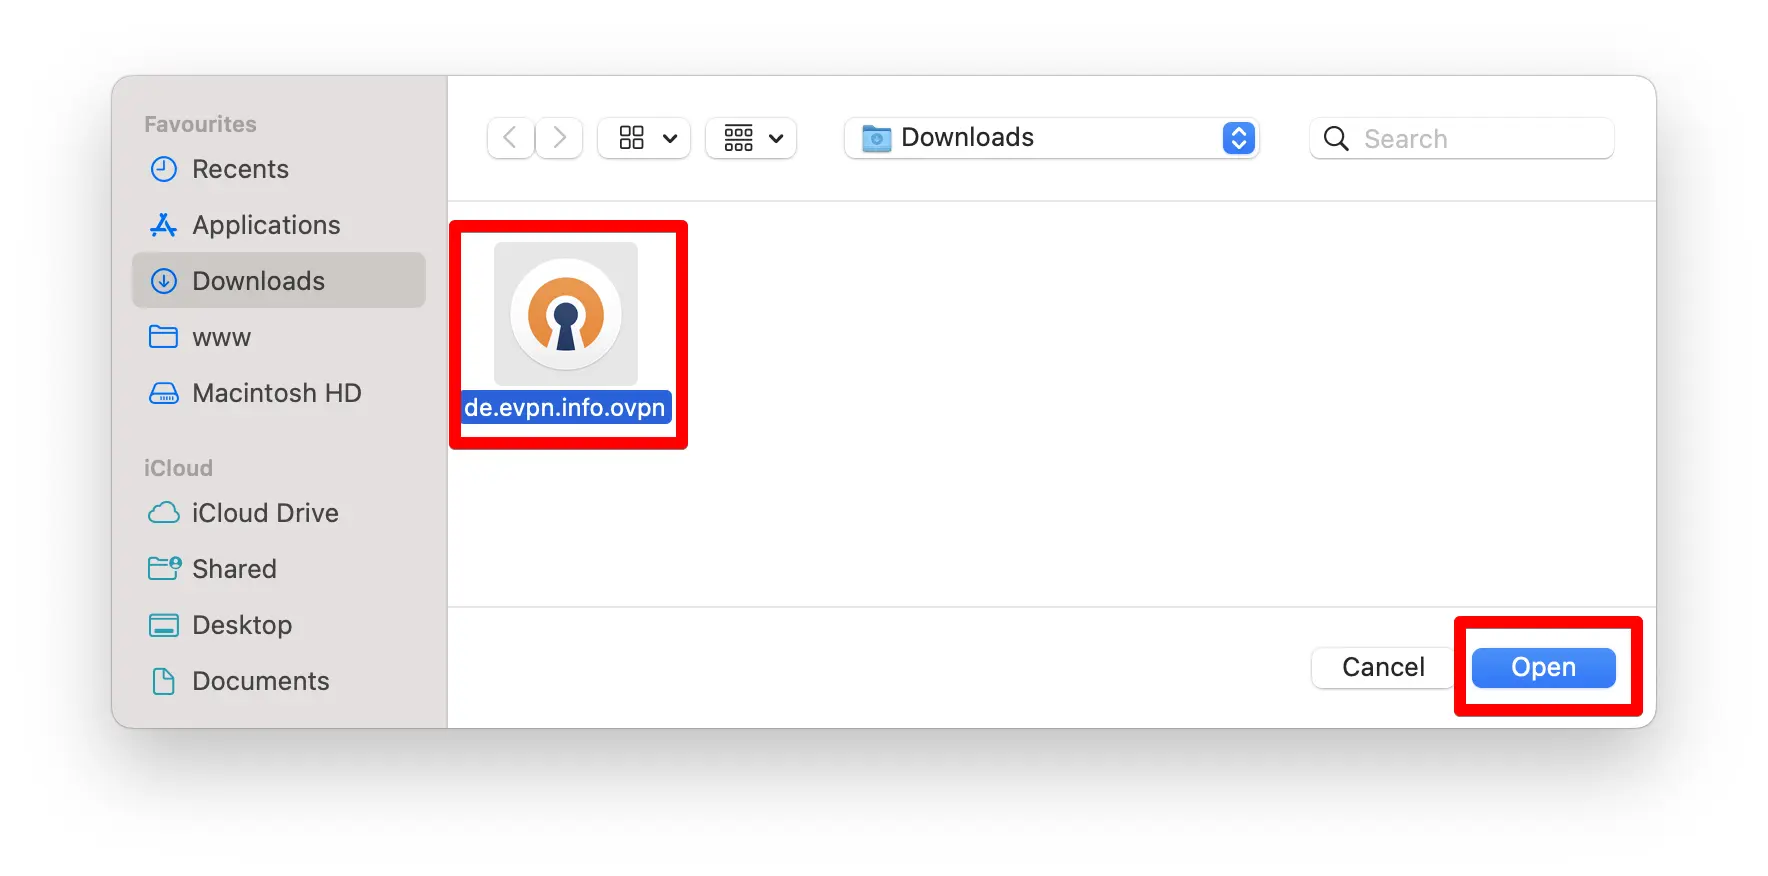Click the folder icon in location popup
1768x876 pixels.
877,138
